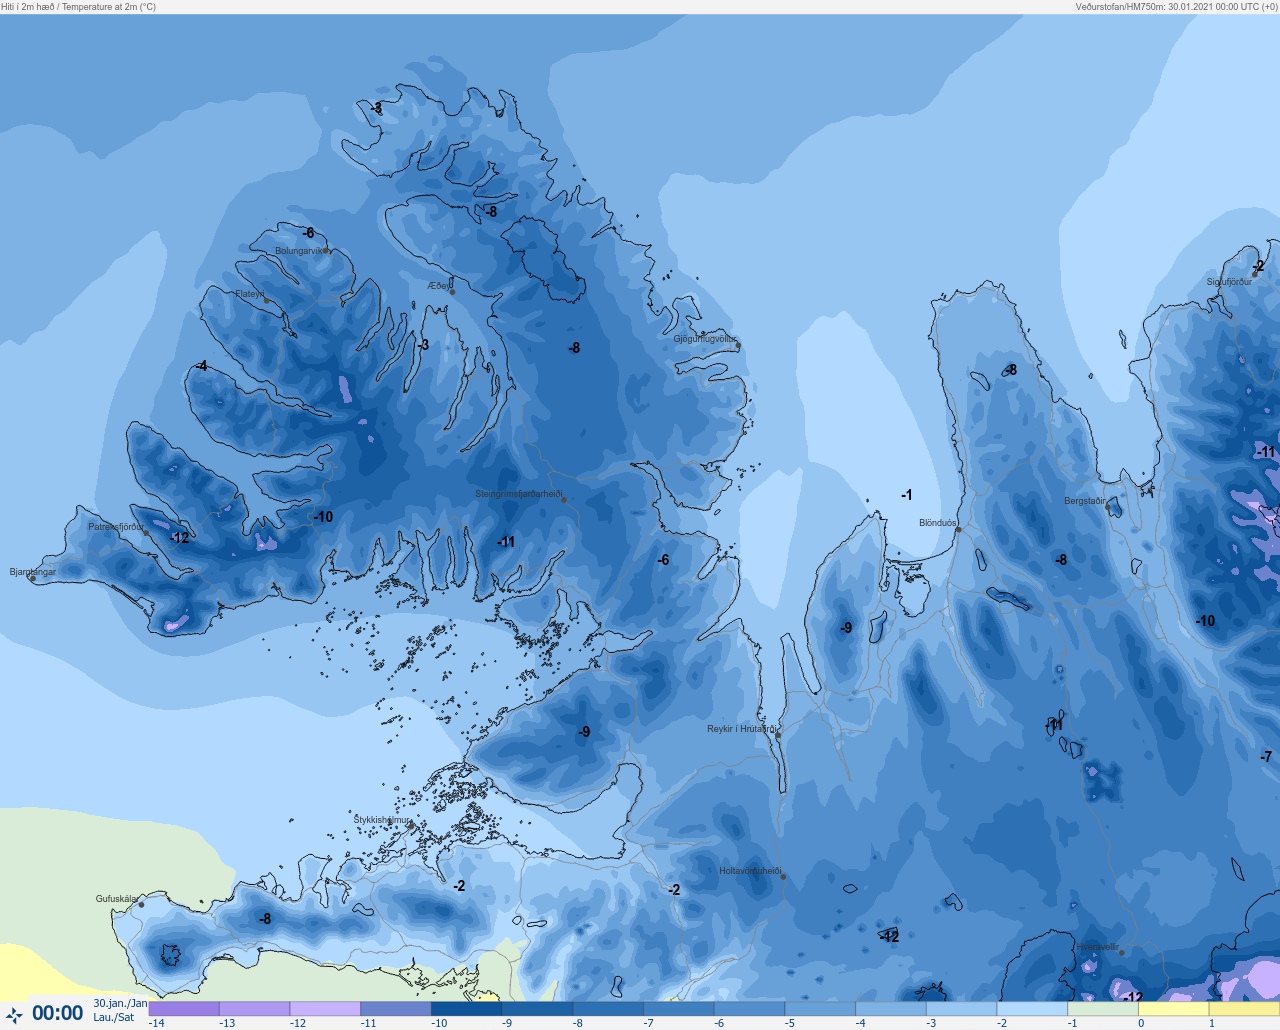Click the -12 value beside Patreksfjörður

[x=179, y=538]
